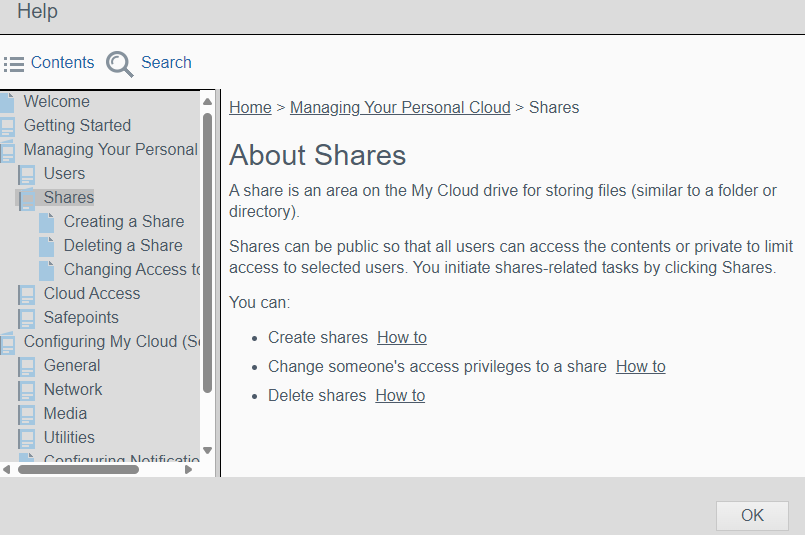Open the Home breadcrumb link
The image size is (805, 535).
[250, 108]
